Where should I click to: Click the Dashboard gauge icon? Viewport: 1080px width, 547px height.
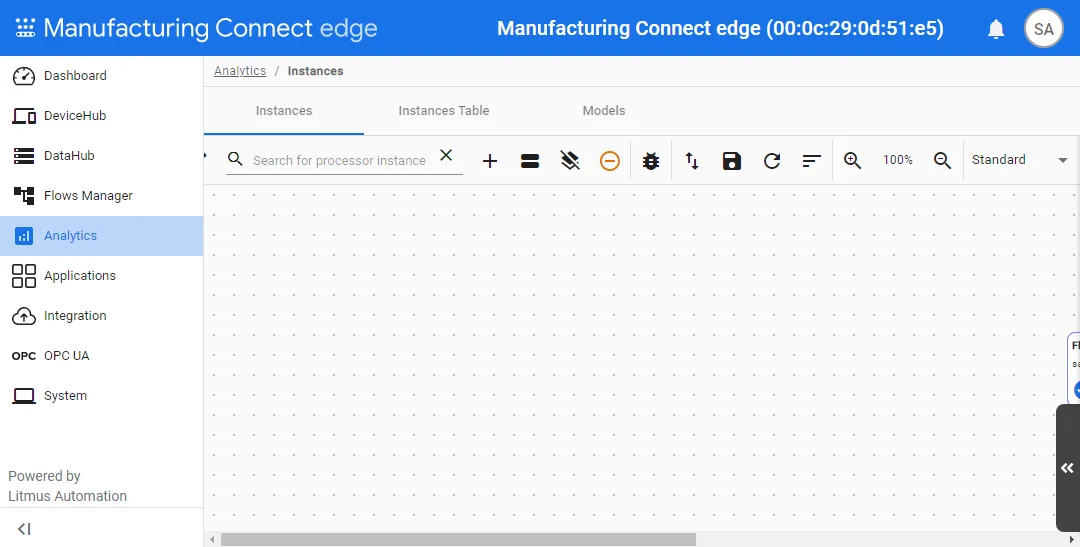(x=24, y=76)
